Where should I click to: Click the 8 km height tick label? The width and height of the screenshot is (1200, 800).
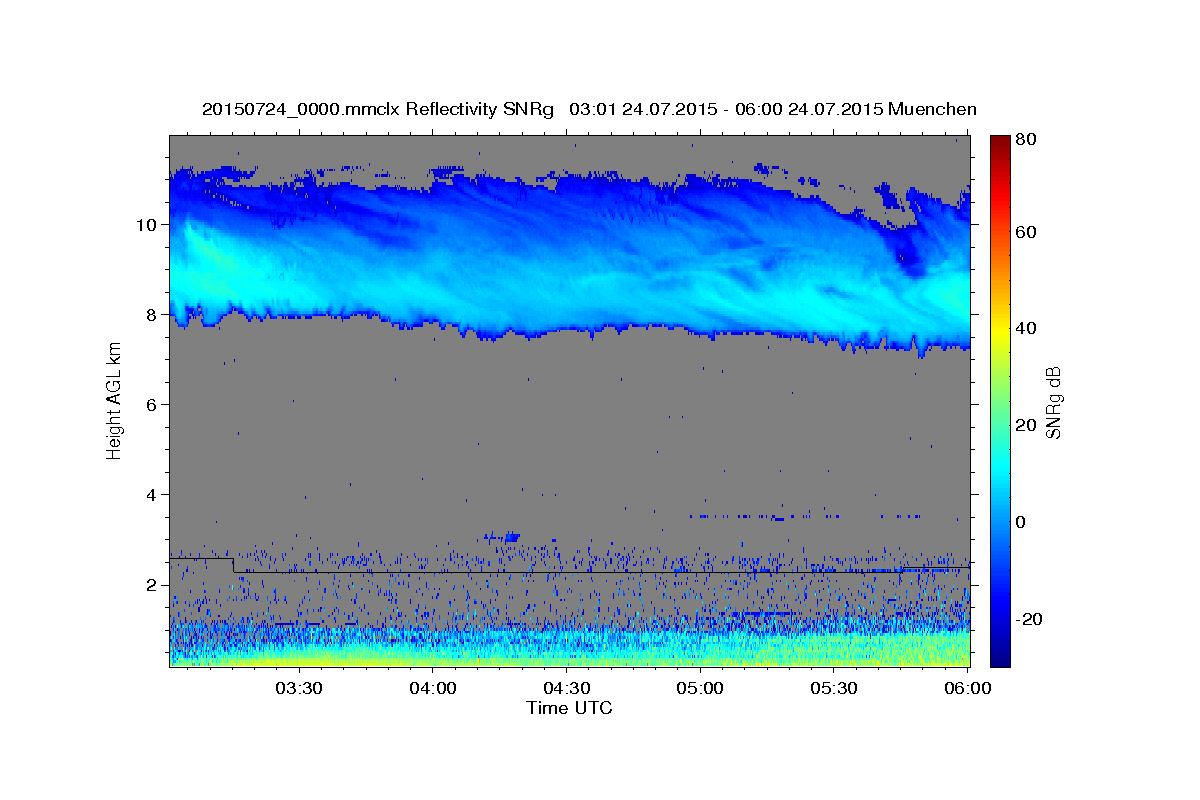pos(154,314)
